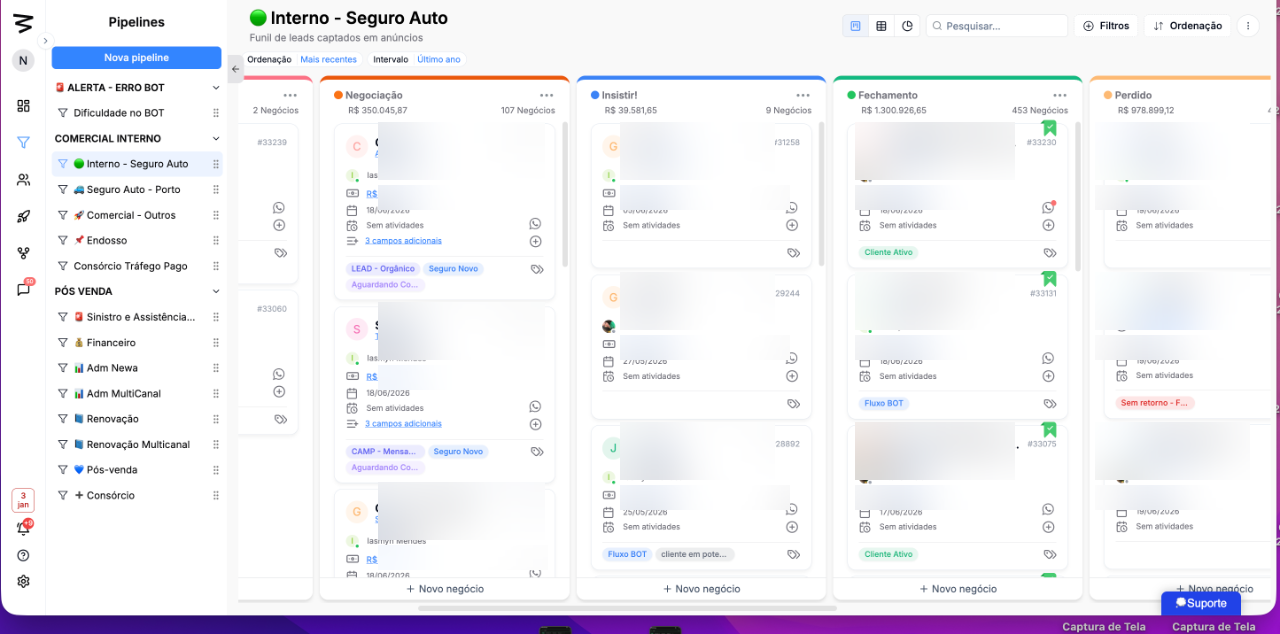Select Adm MultiCanal pipeline
This screenshot has width=1280, height=634.
[x=137, y=394]
